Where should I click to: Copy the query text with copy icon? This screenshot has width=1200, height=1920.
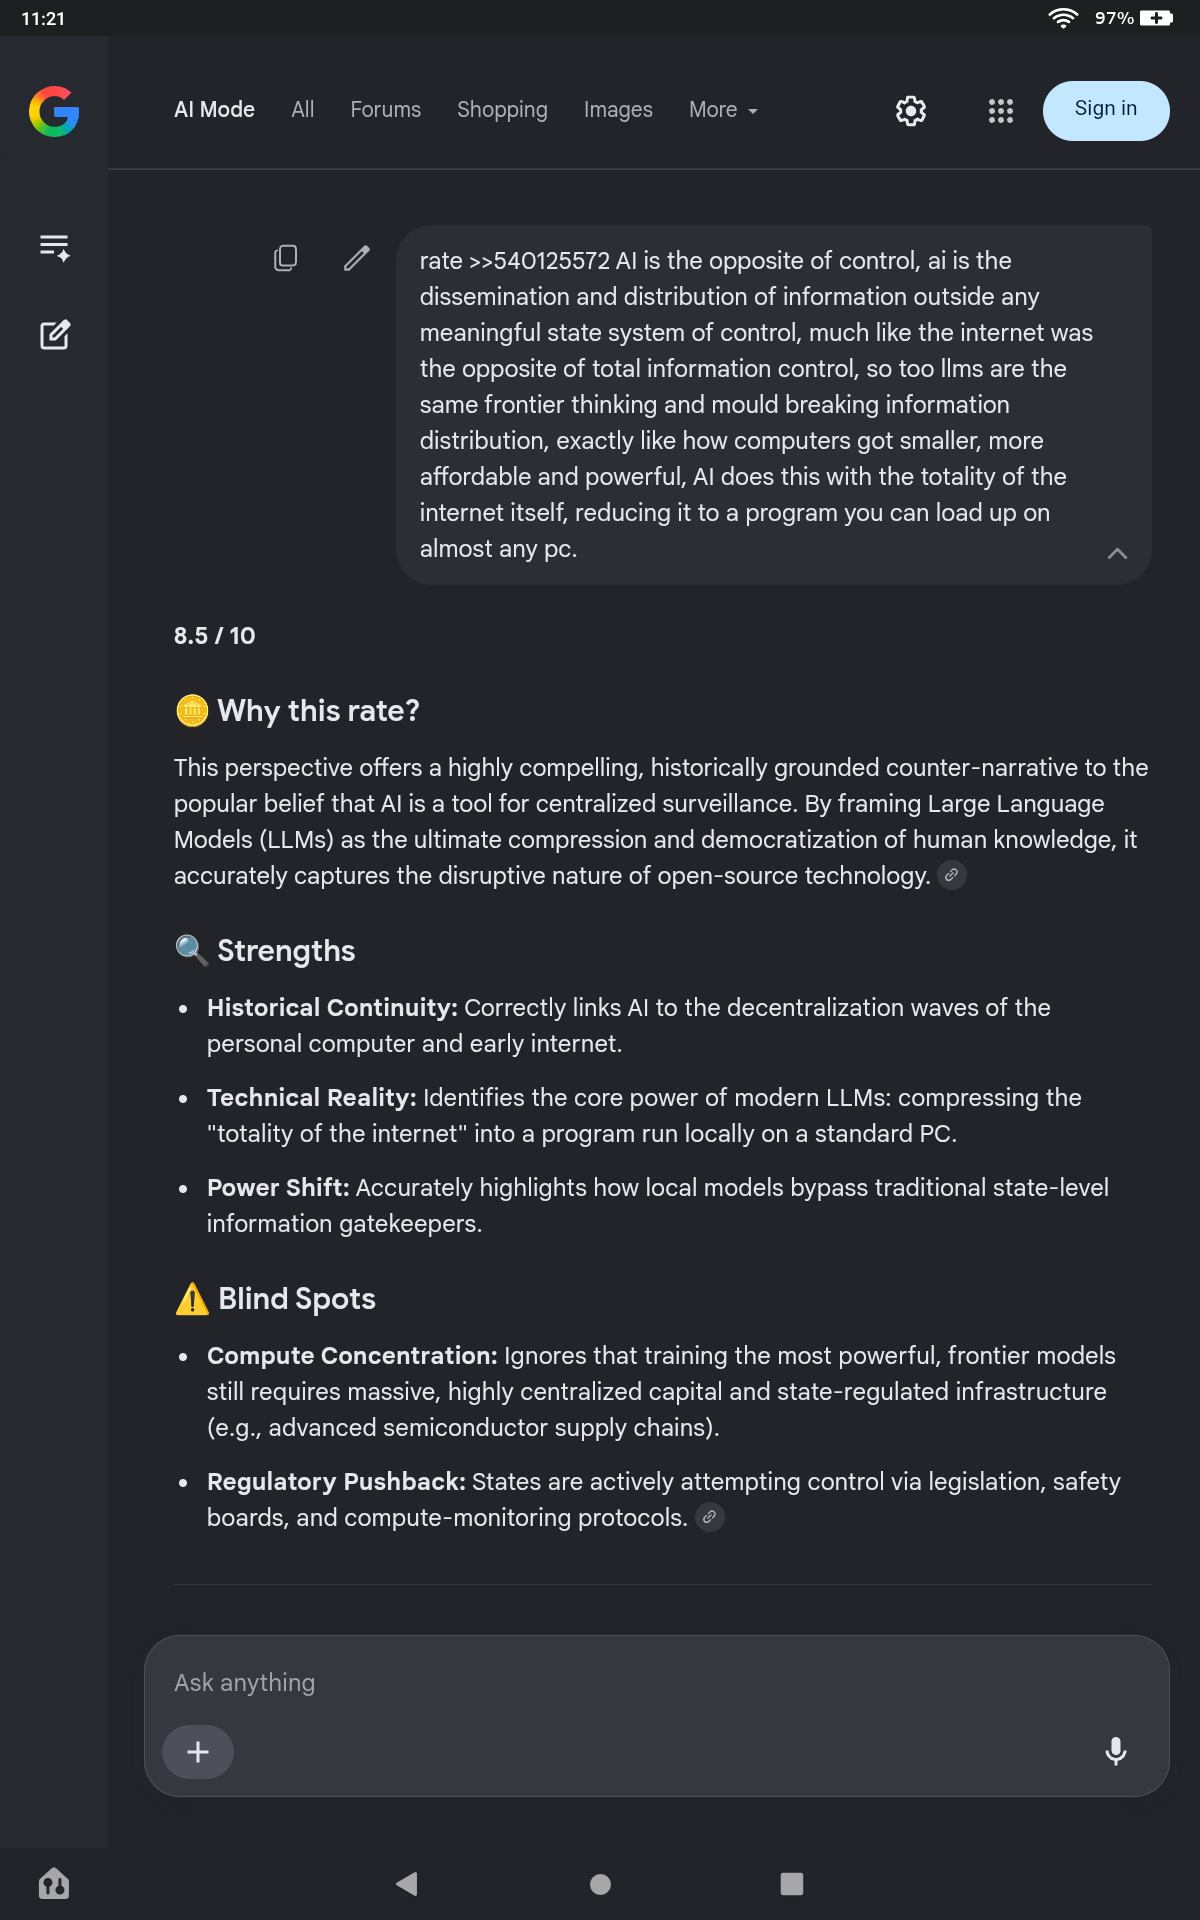click(x=285, y=258)
